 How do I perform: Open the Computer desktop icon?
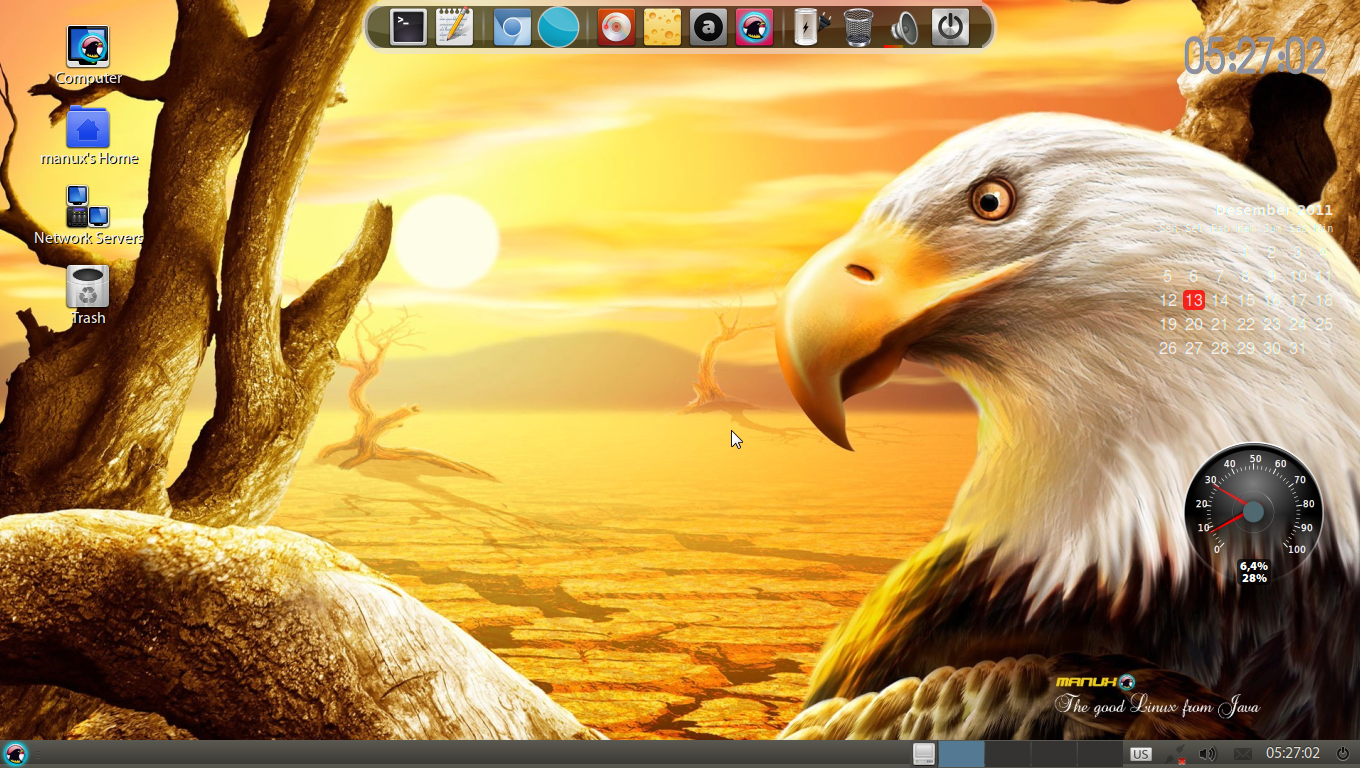point(88,47)
